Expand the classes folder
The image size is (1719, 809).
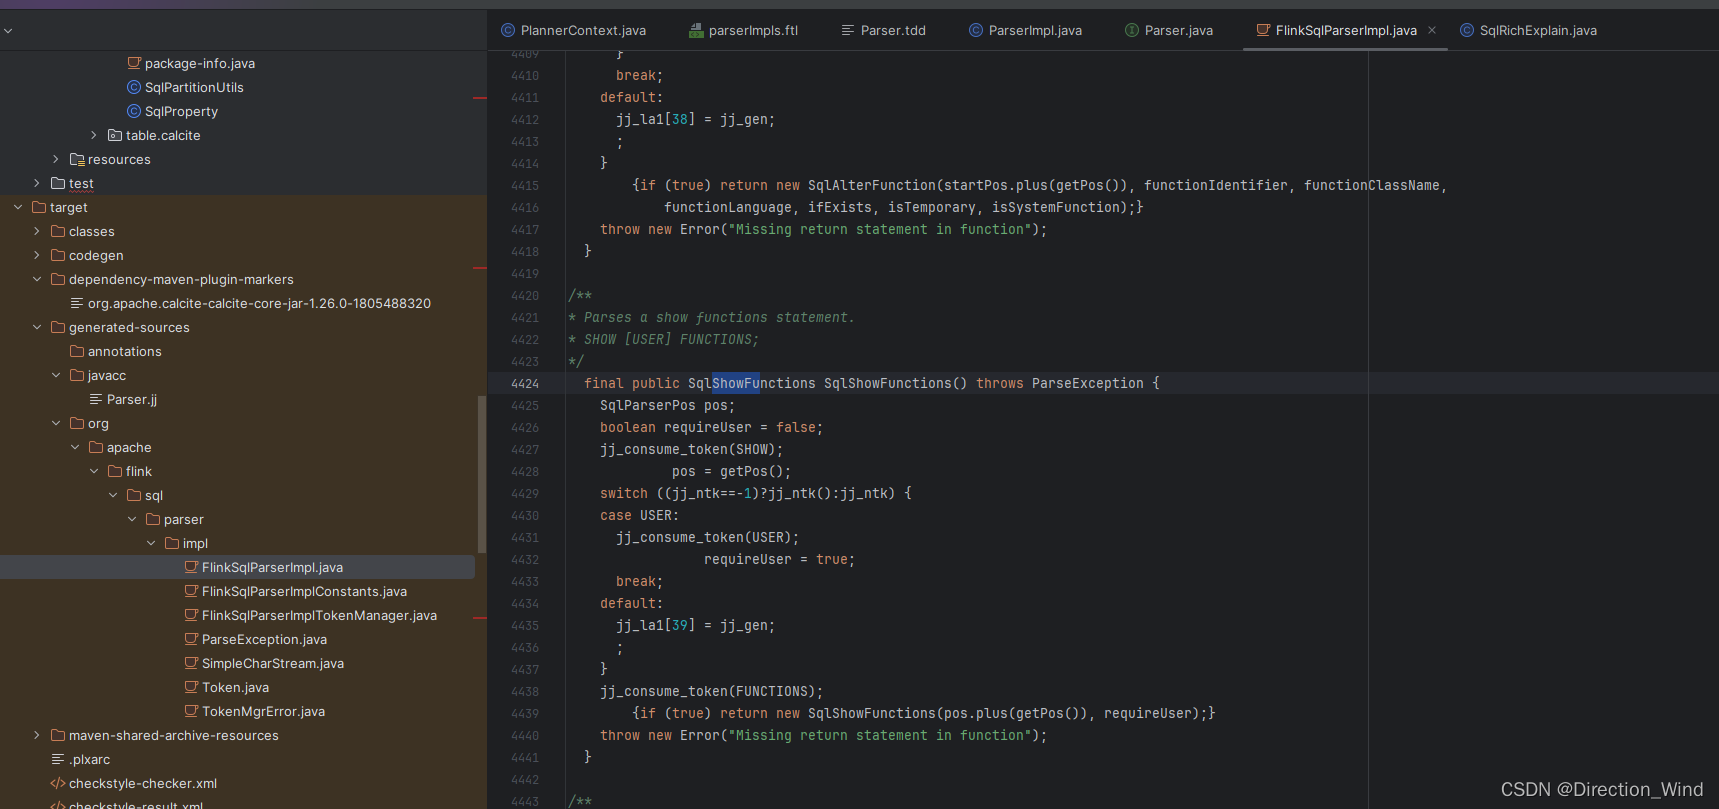point(37,231)
